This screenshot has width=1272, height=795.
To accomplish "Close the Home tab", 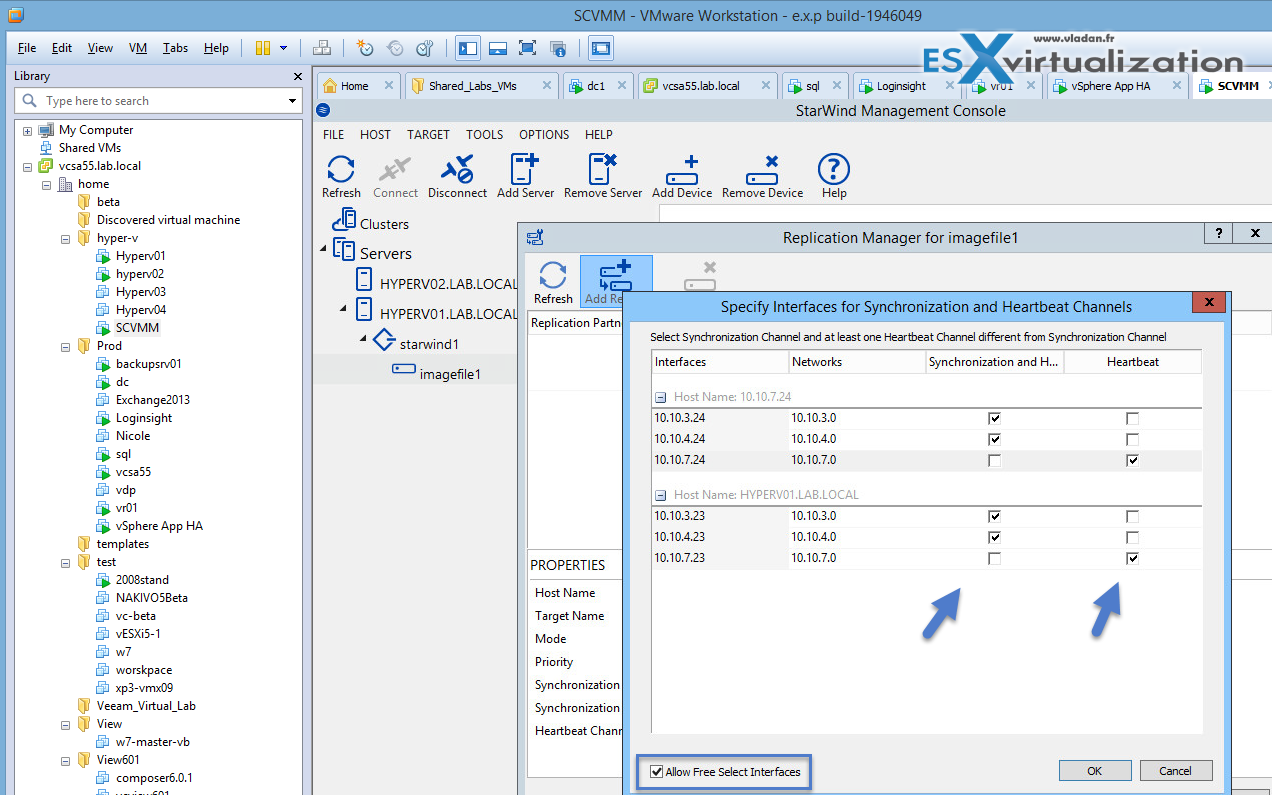I will click(x=389, y=86).
